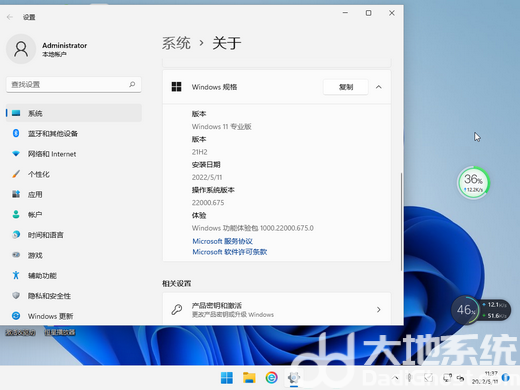The height and width of the screenshot is (390, 520).
Task: Open 产品密钥和激活 settings
Action: [x=277, y=309]
